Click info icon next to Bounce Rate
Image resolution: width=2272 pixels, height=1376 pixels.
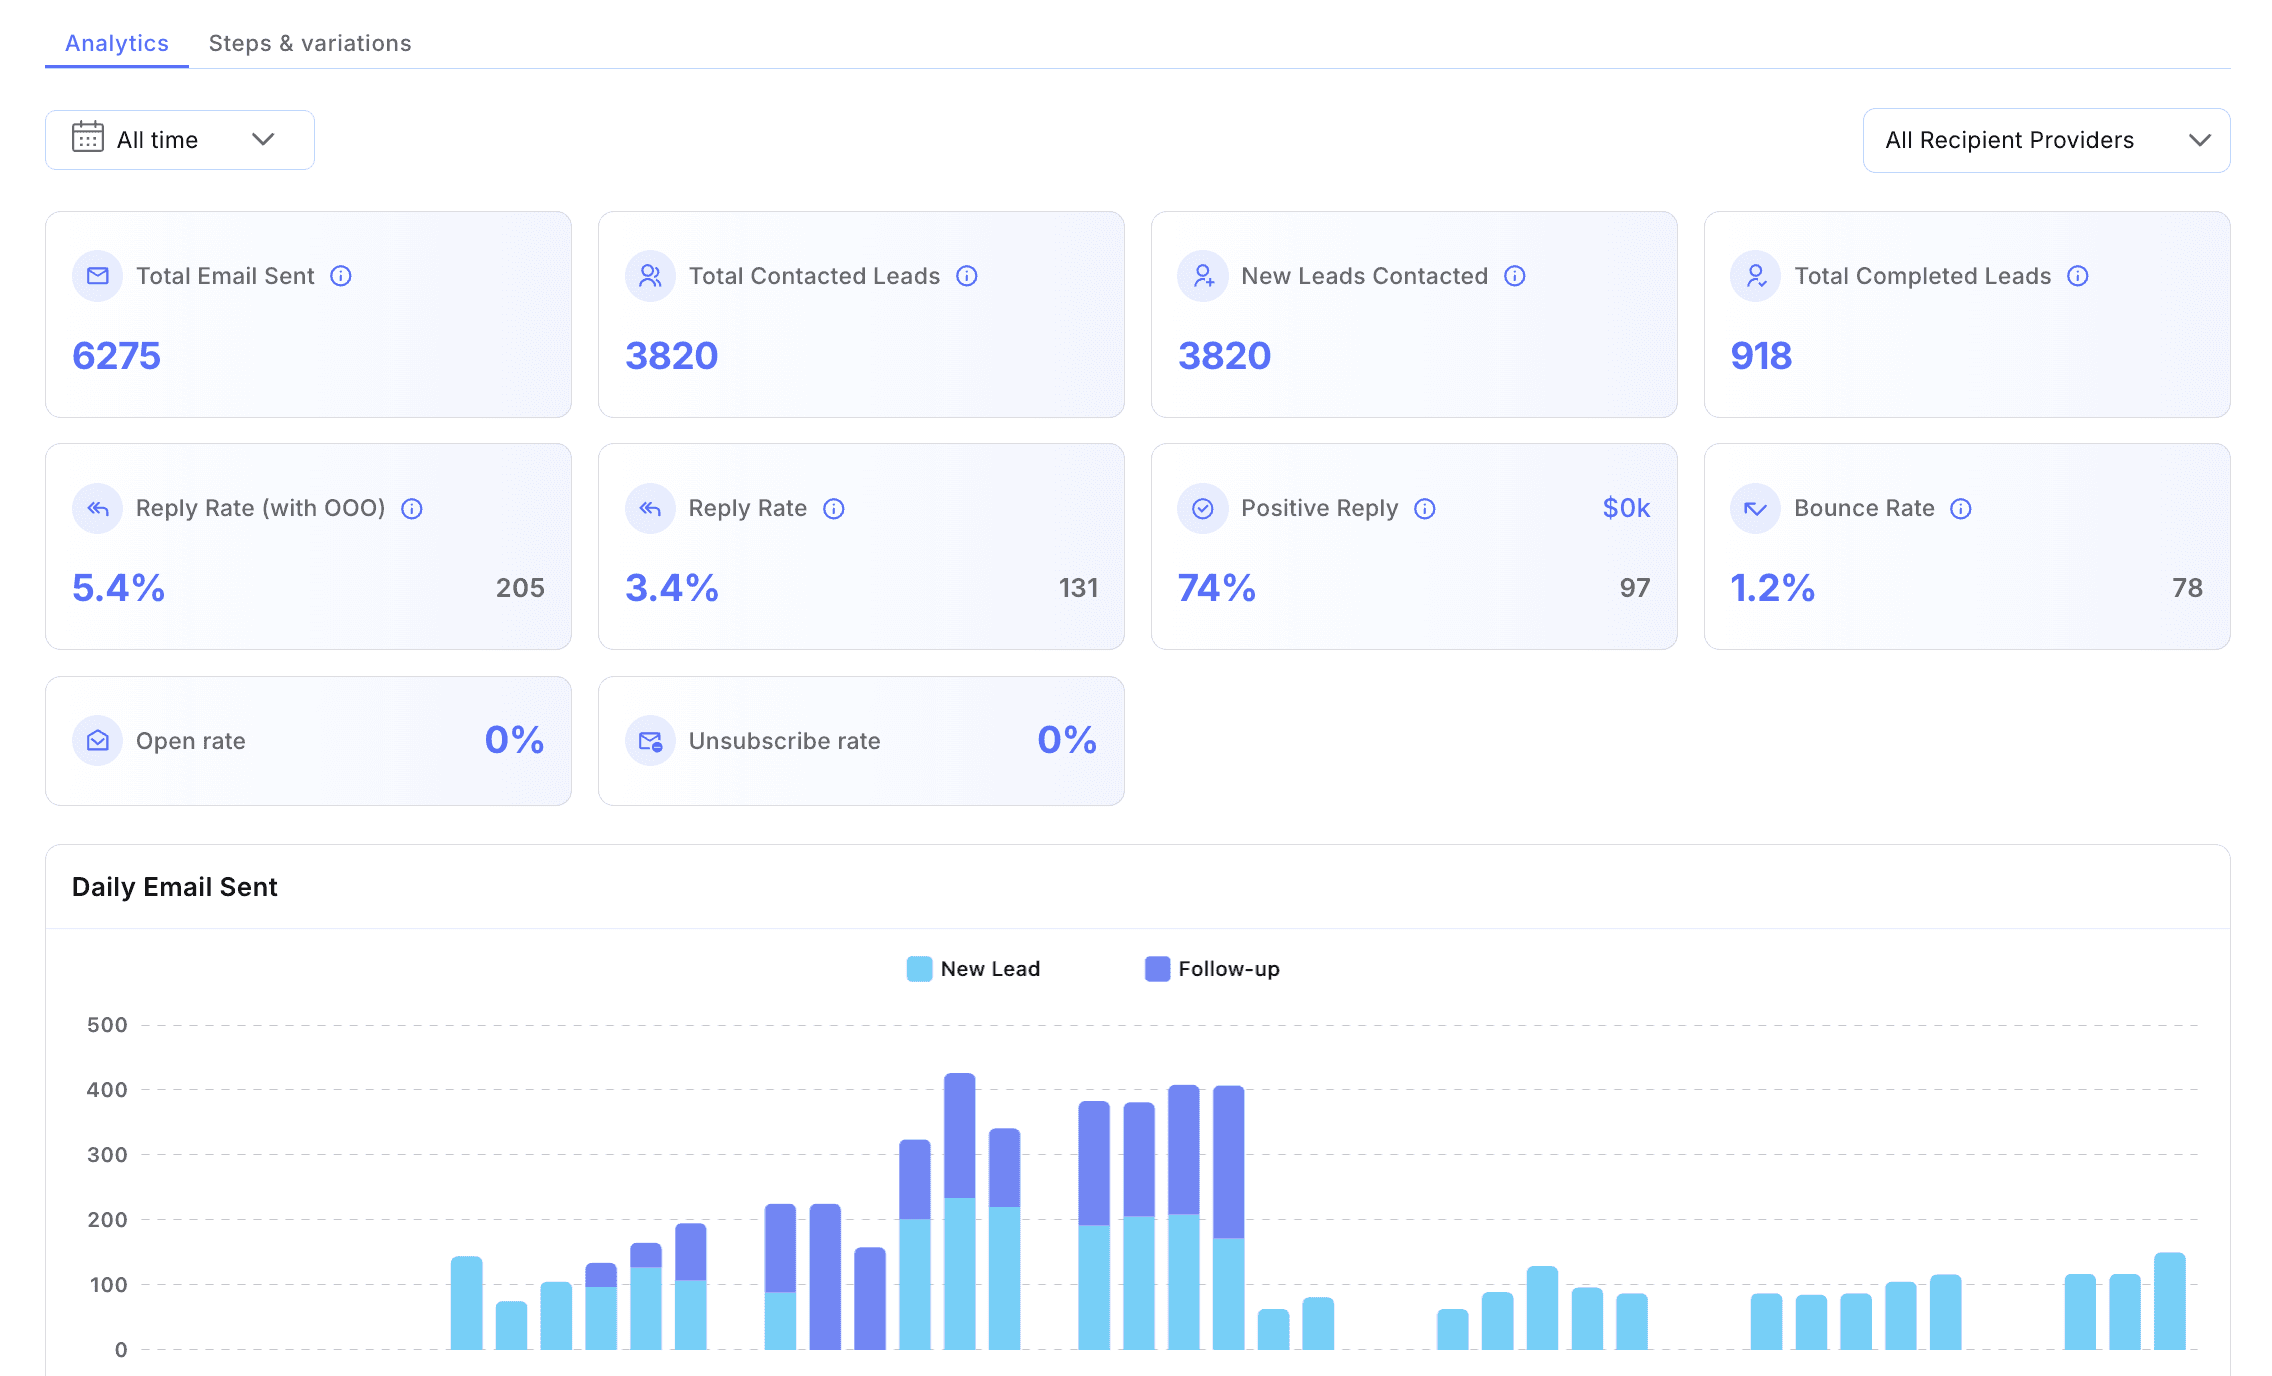coord(1961,509)
